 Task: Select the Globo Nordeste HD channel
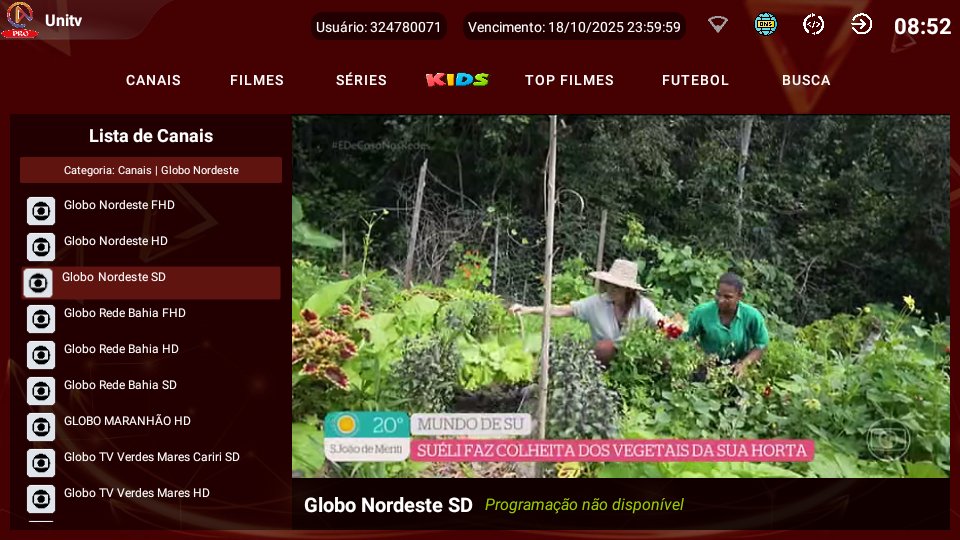tap(116, 241)
